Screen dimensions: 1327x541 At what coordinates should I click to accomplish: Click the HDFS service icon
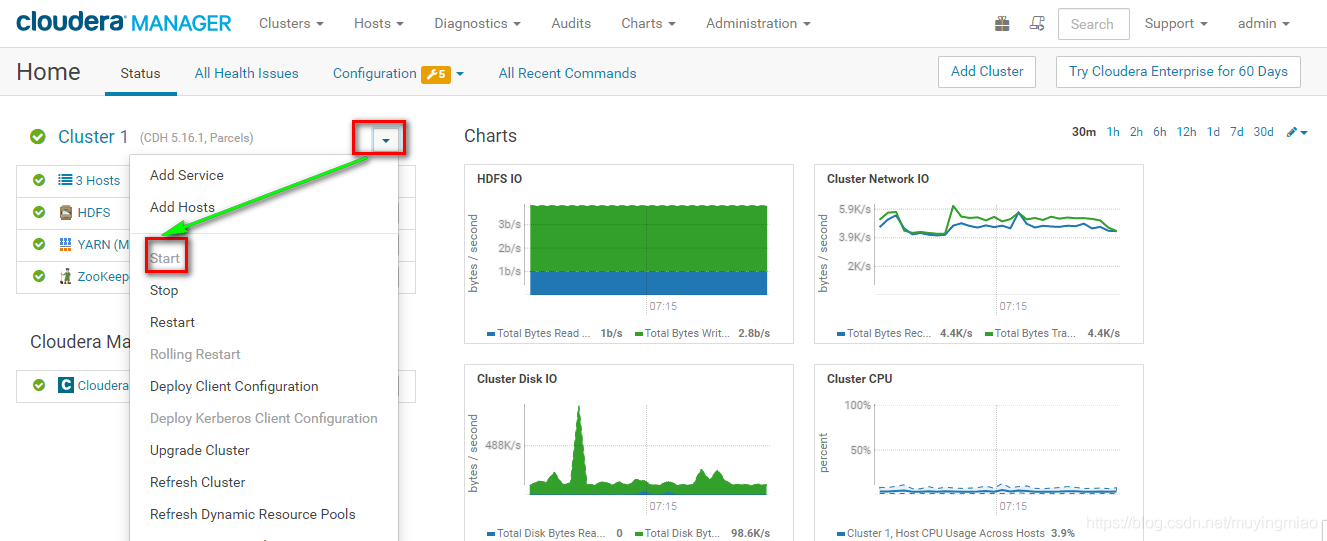65,212
